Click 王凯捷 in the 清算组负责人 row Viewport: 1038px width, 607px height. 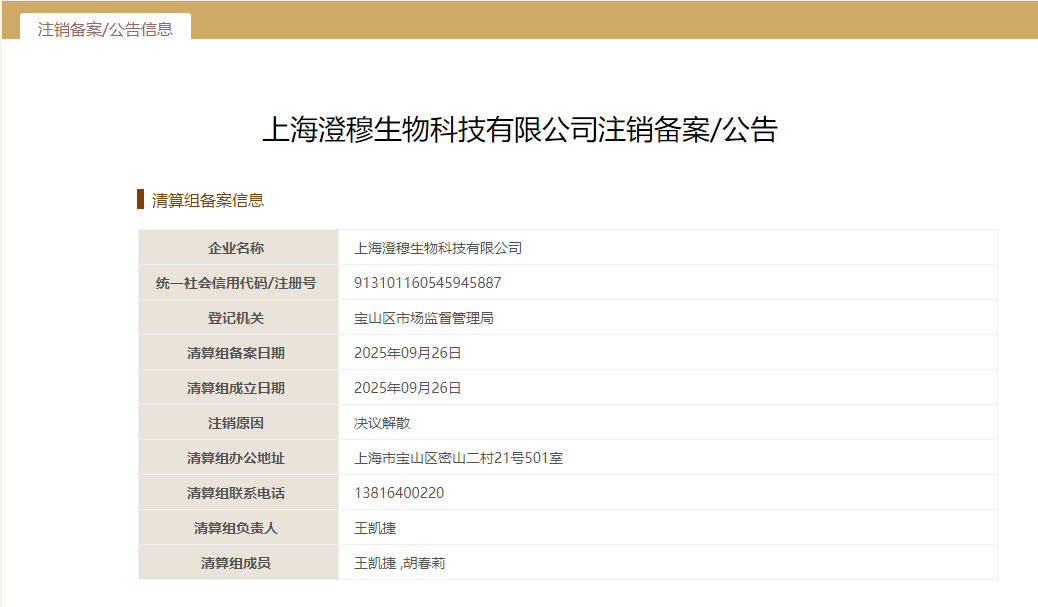(375, 528)
